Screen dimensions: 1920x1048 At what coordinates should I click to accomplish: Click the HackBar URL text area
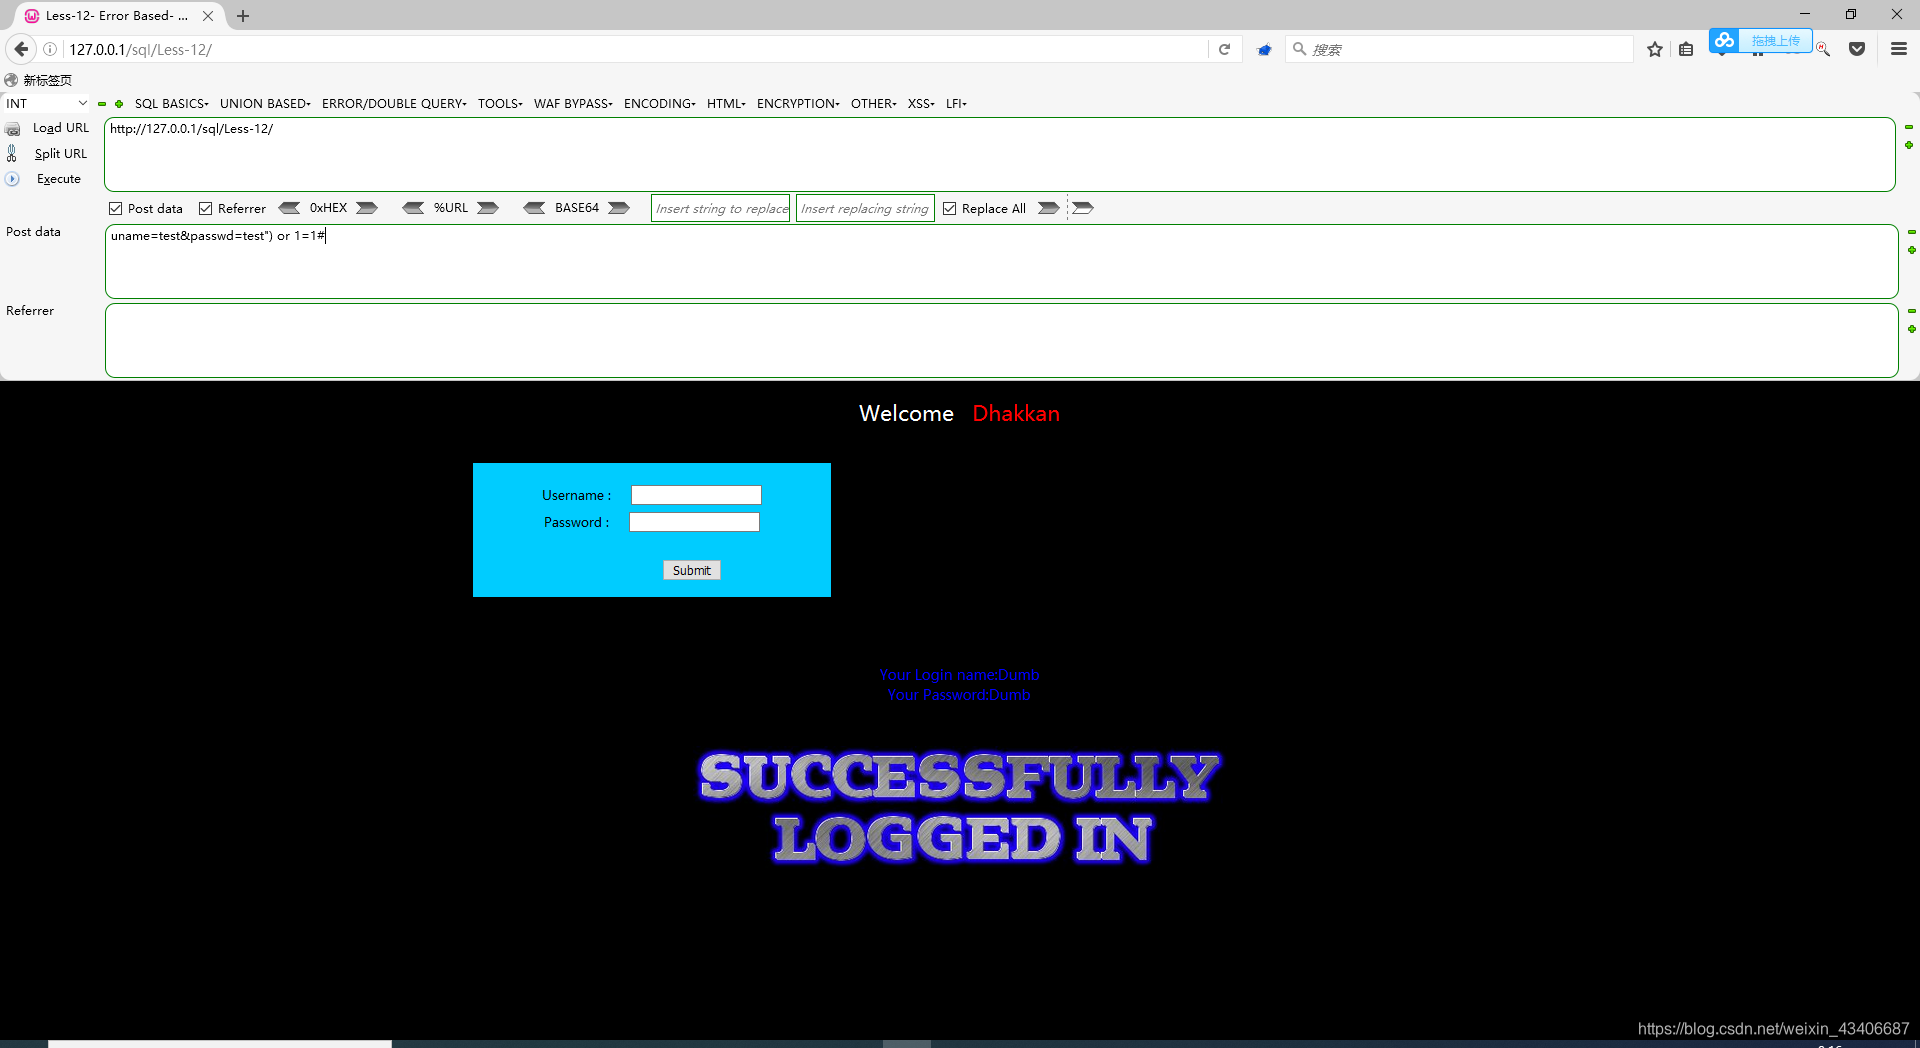1000,155
